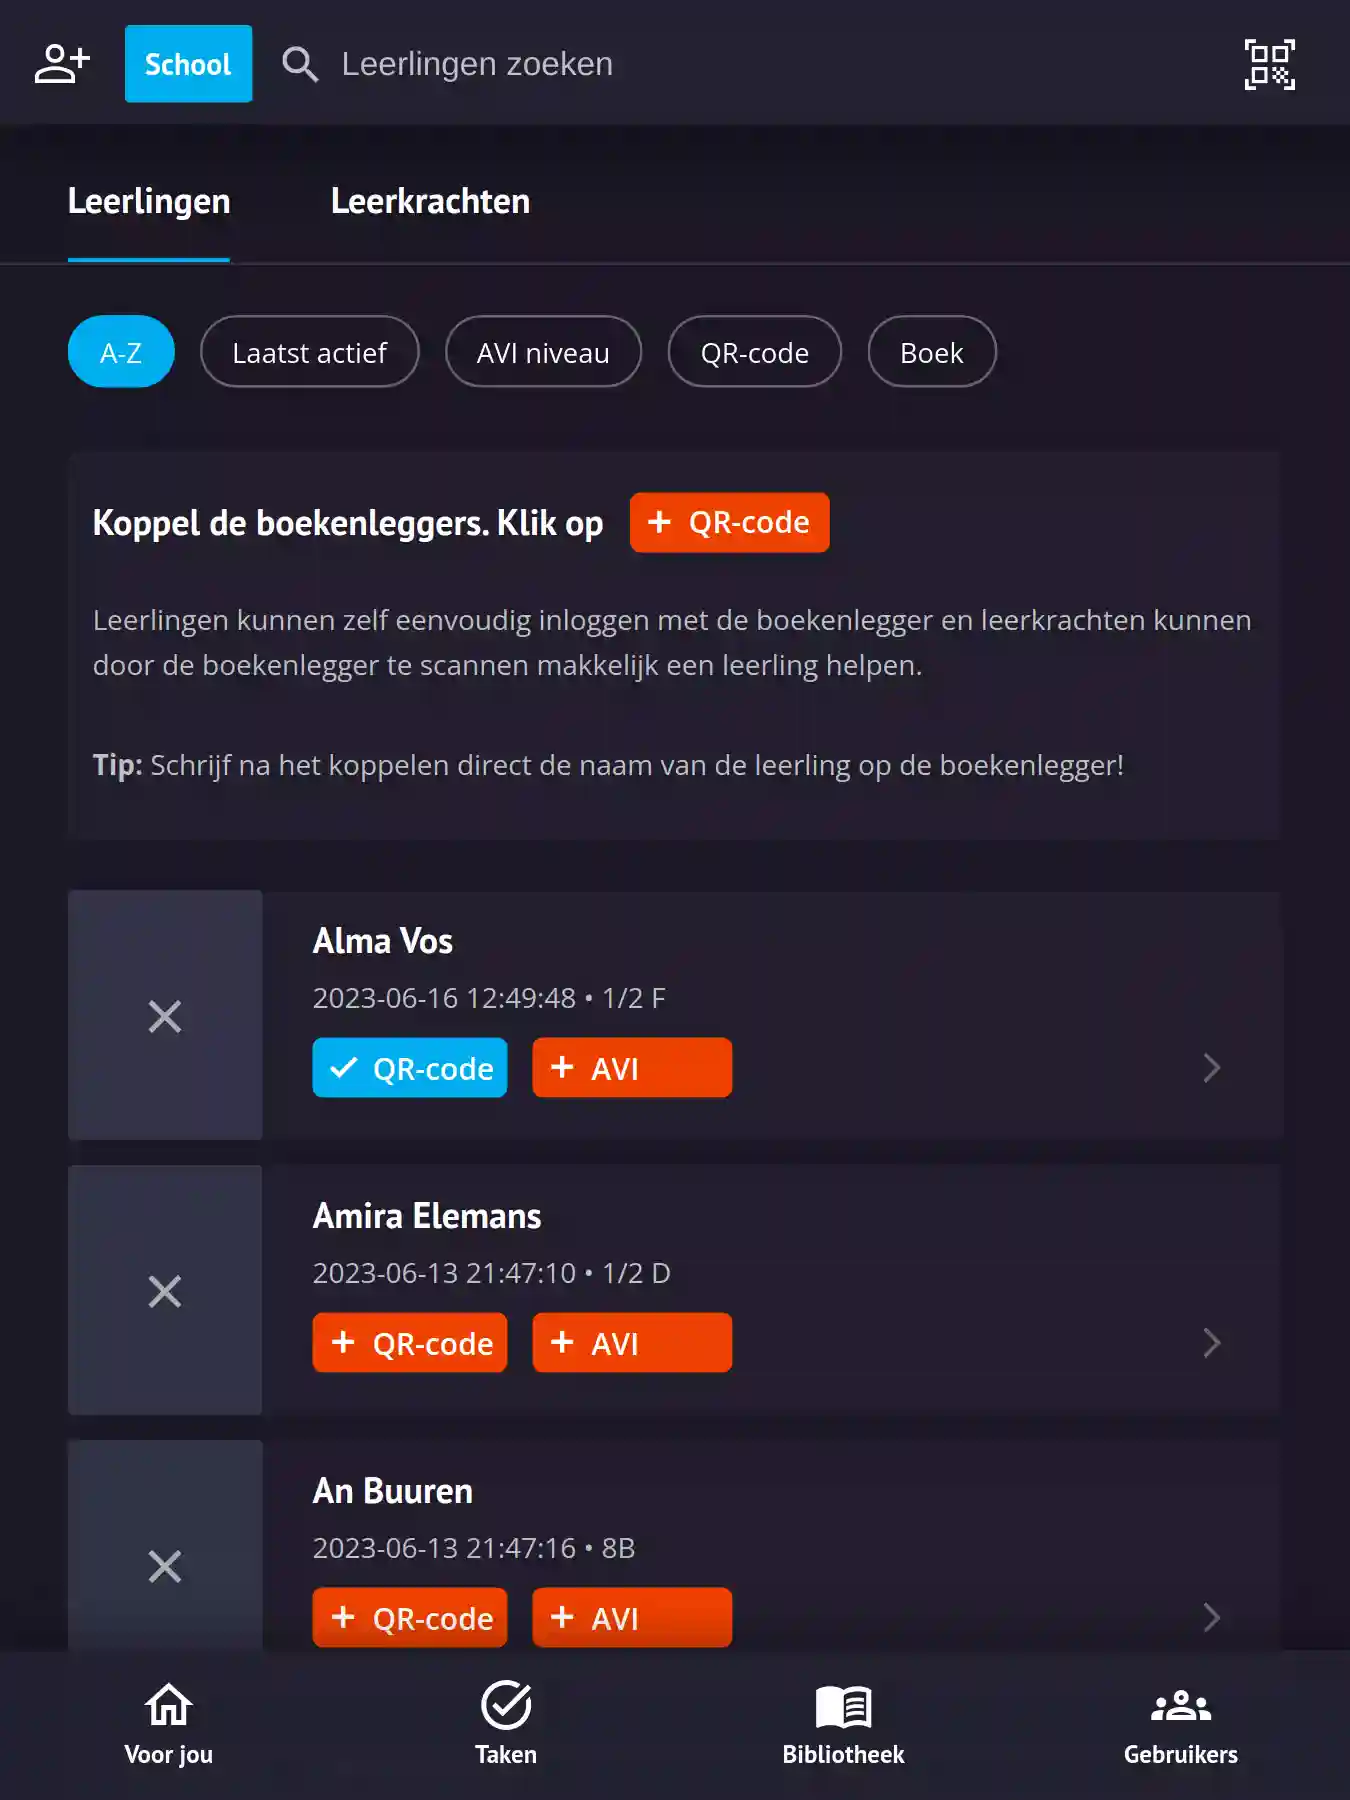Click the X on Alma Vos's photo placeholder
1350x1800 pixels.
(x=165, y=1016)
